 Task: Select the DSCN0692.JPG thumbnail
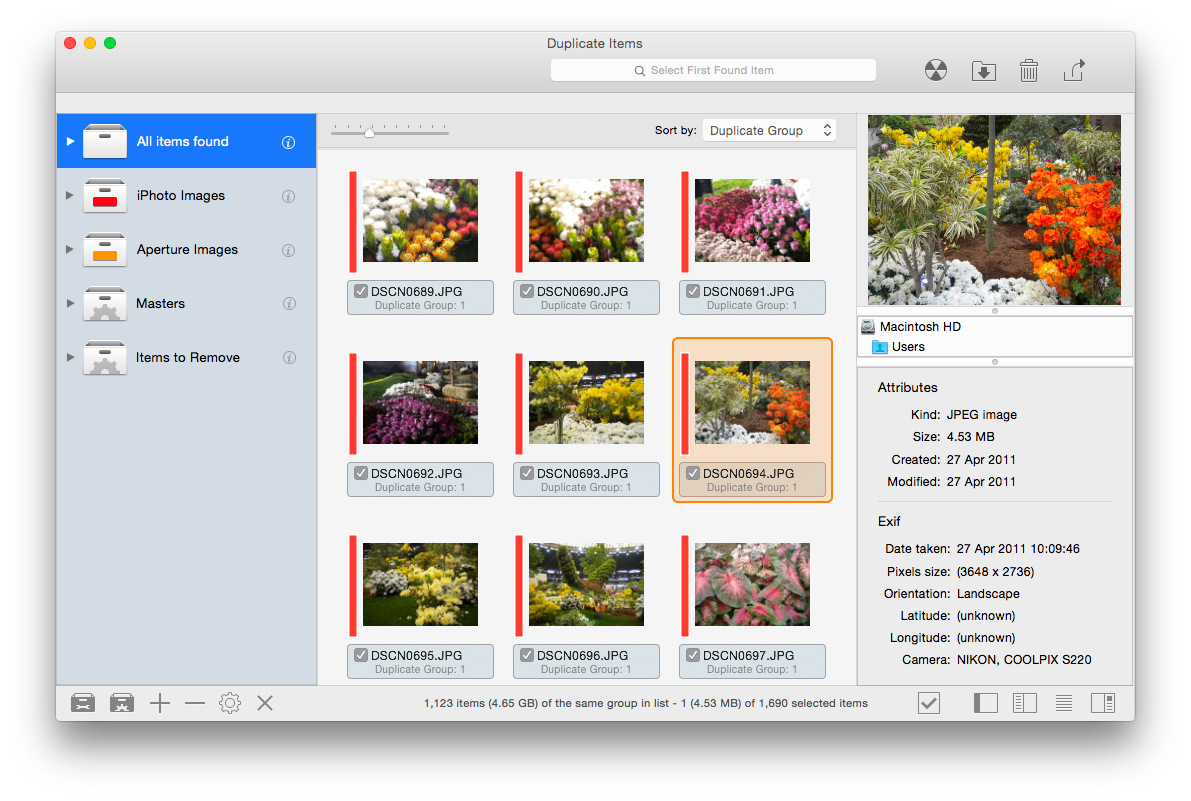coord(420,402)
